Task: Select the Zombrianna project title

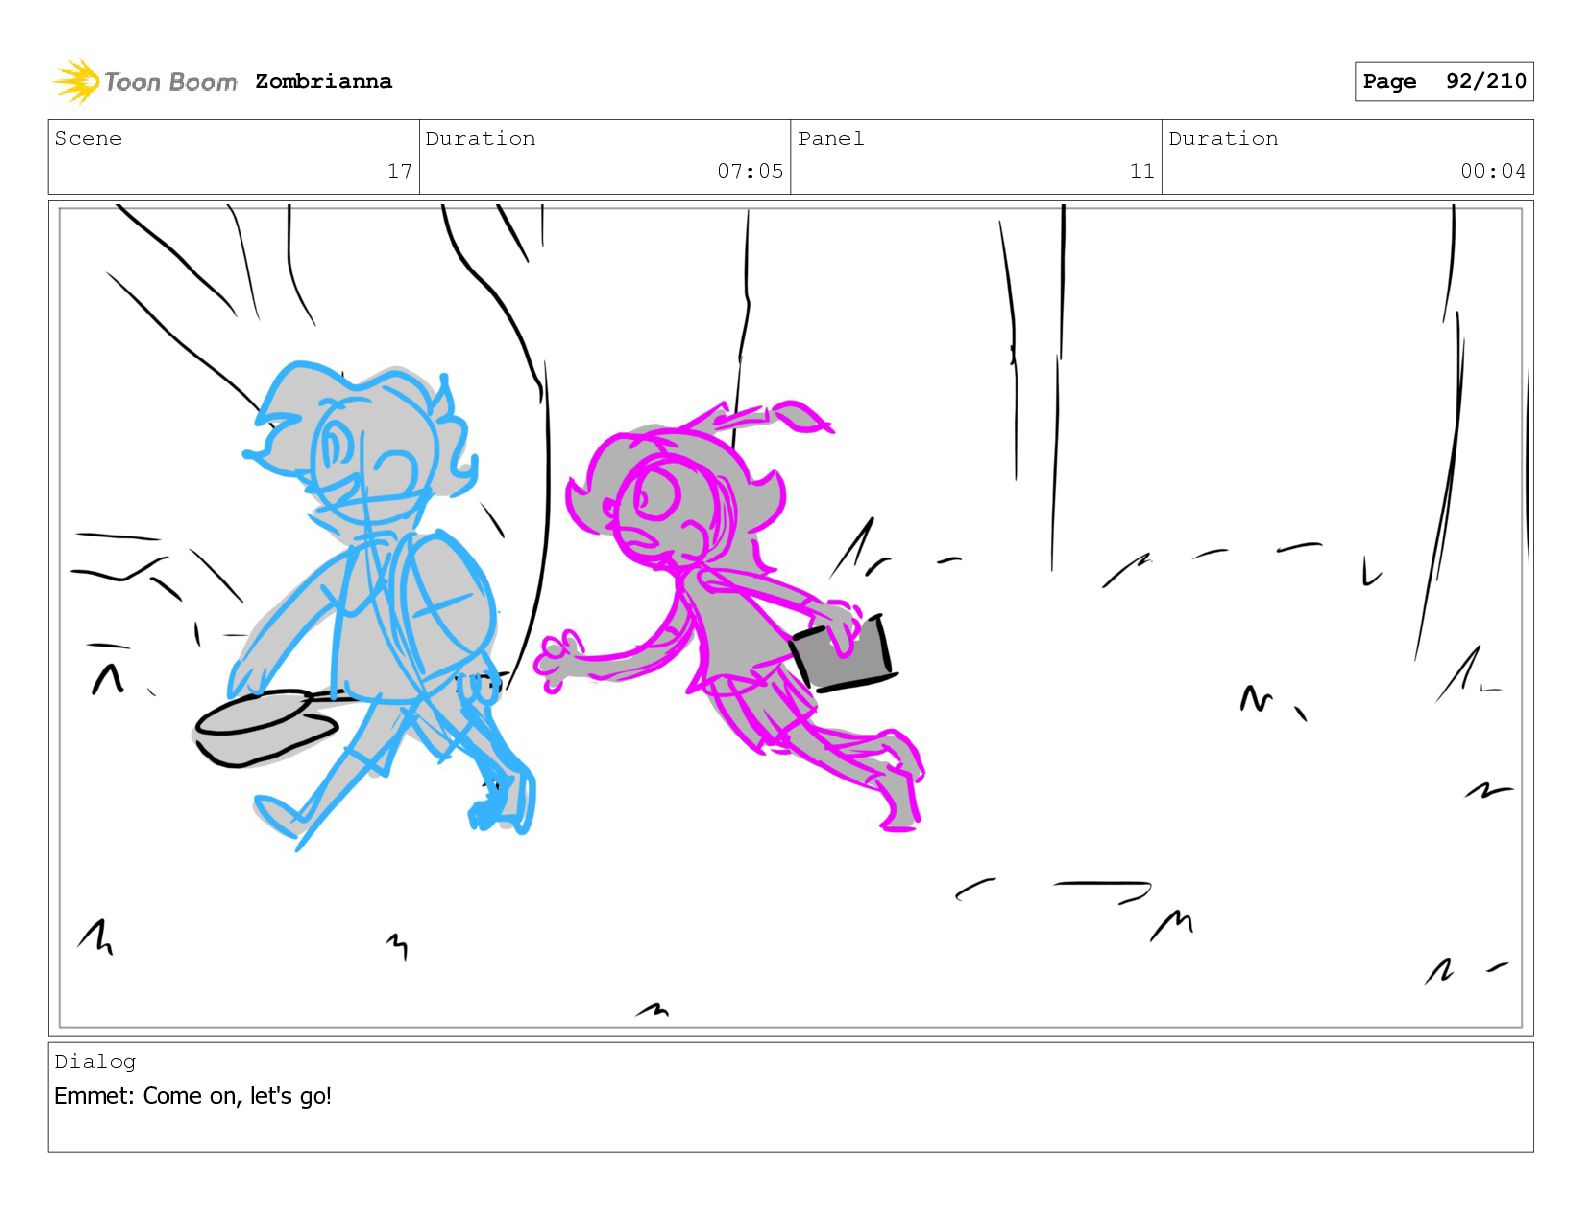Action: point(323,81)
